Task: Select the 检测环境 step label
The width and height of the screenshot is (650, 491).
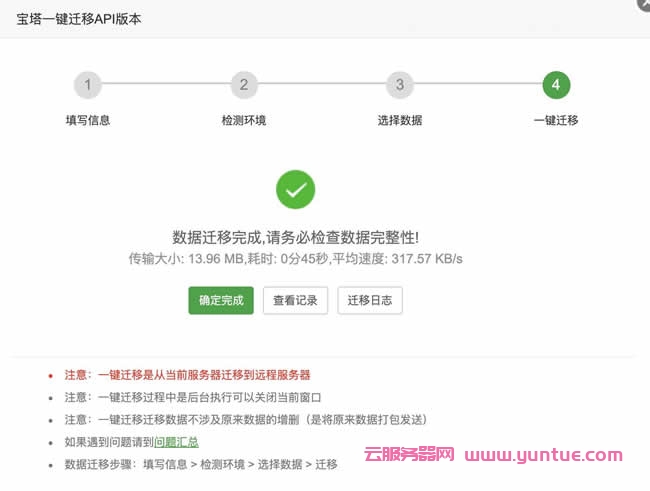Action: pos(244,121)
